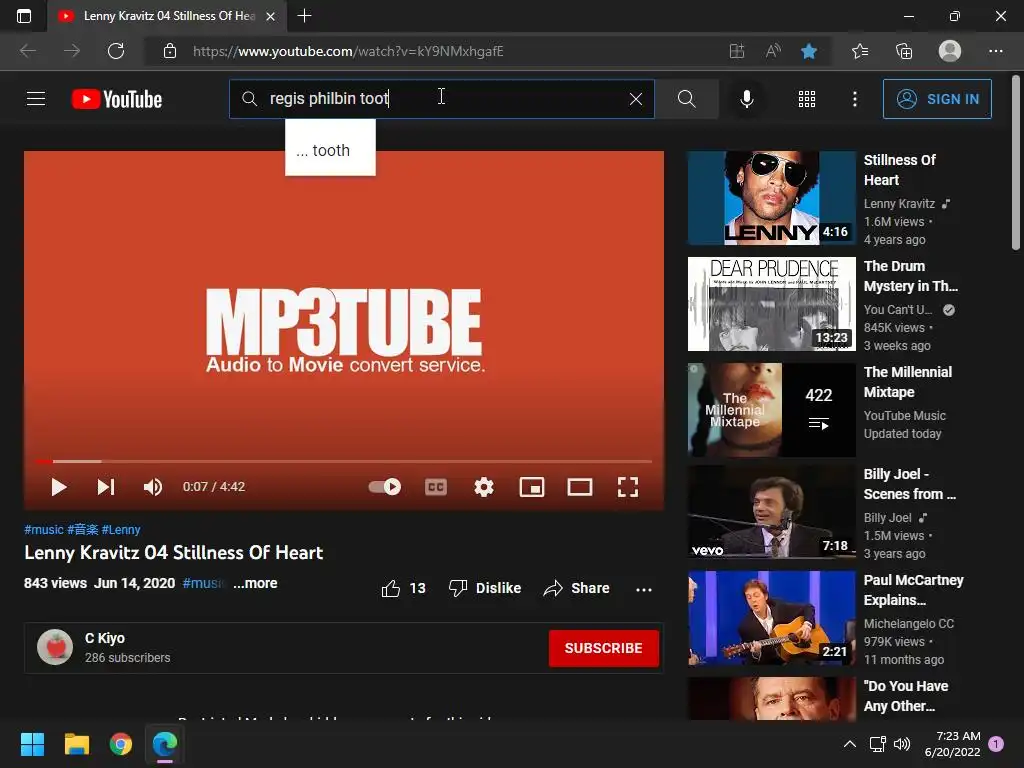
Task: Open the Windows Start menu
Action: tap(32, 744)
